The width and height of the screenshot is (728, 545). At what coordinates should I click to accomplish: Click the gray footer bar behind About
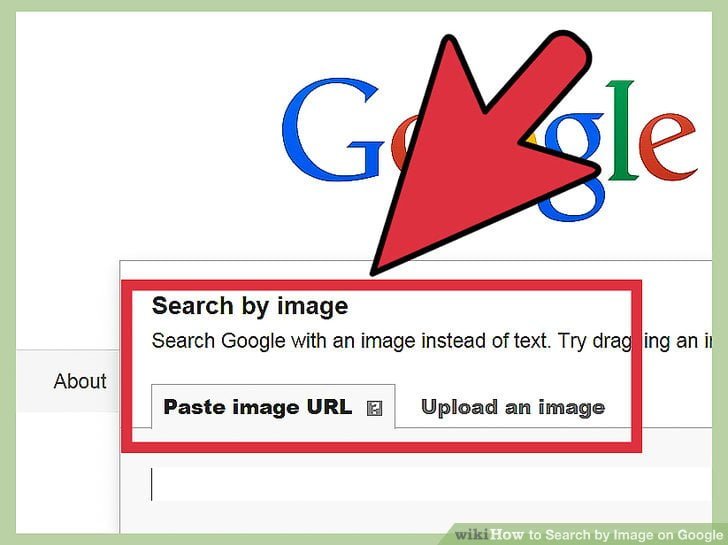point(68,381)
